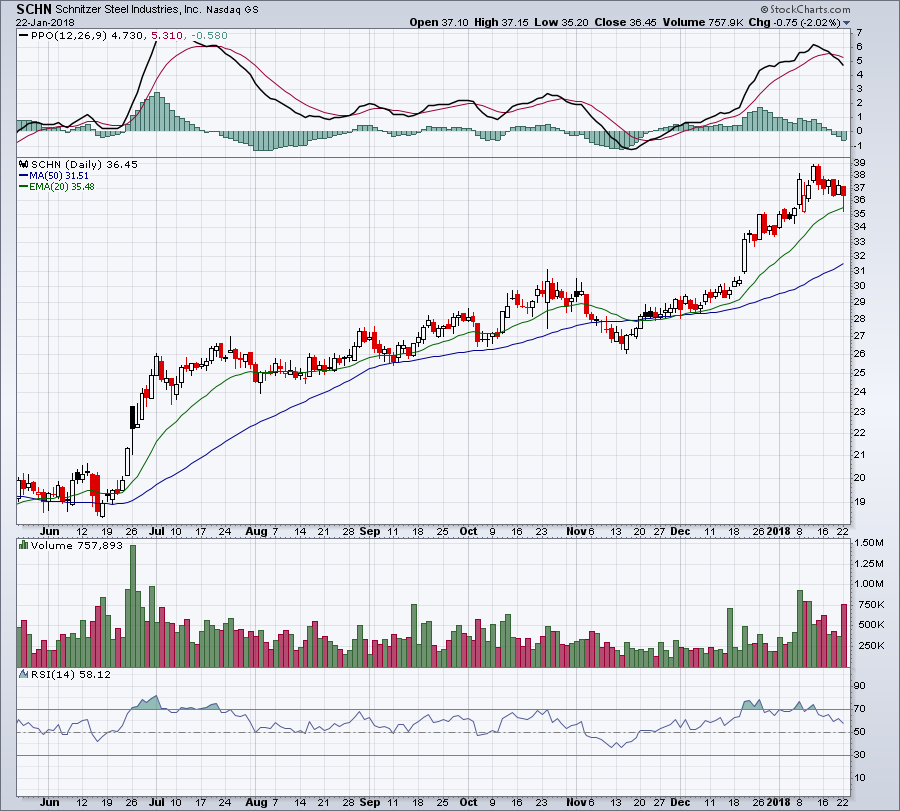The image size is (900, 811).
Task: Select the SCHN ticker symbol in header
Action: pos(34,9)
